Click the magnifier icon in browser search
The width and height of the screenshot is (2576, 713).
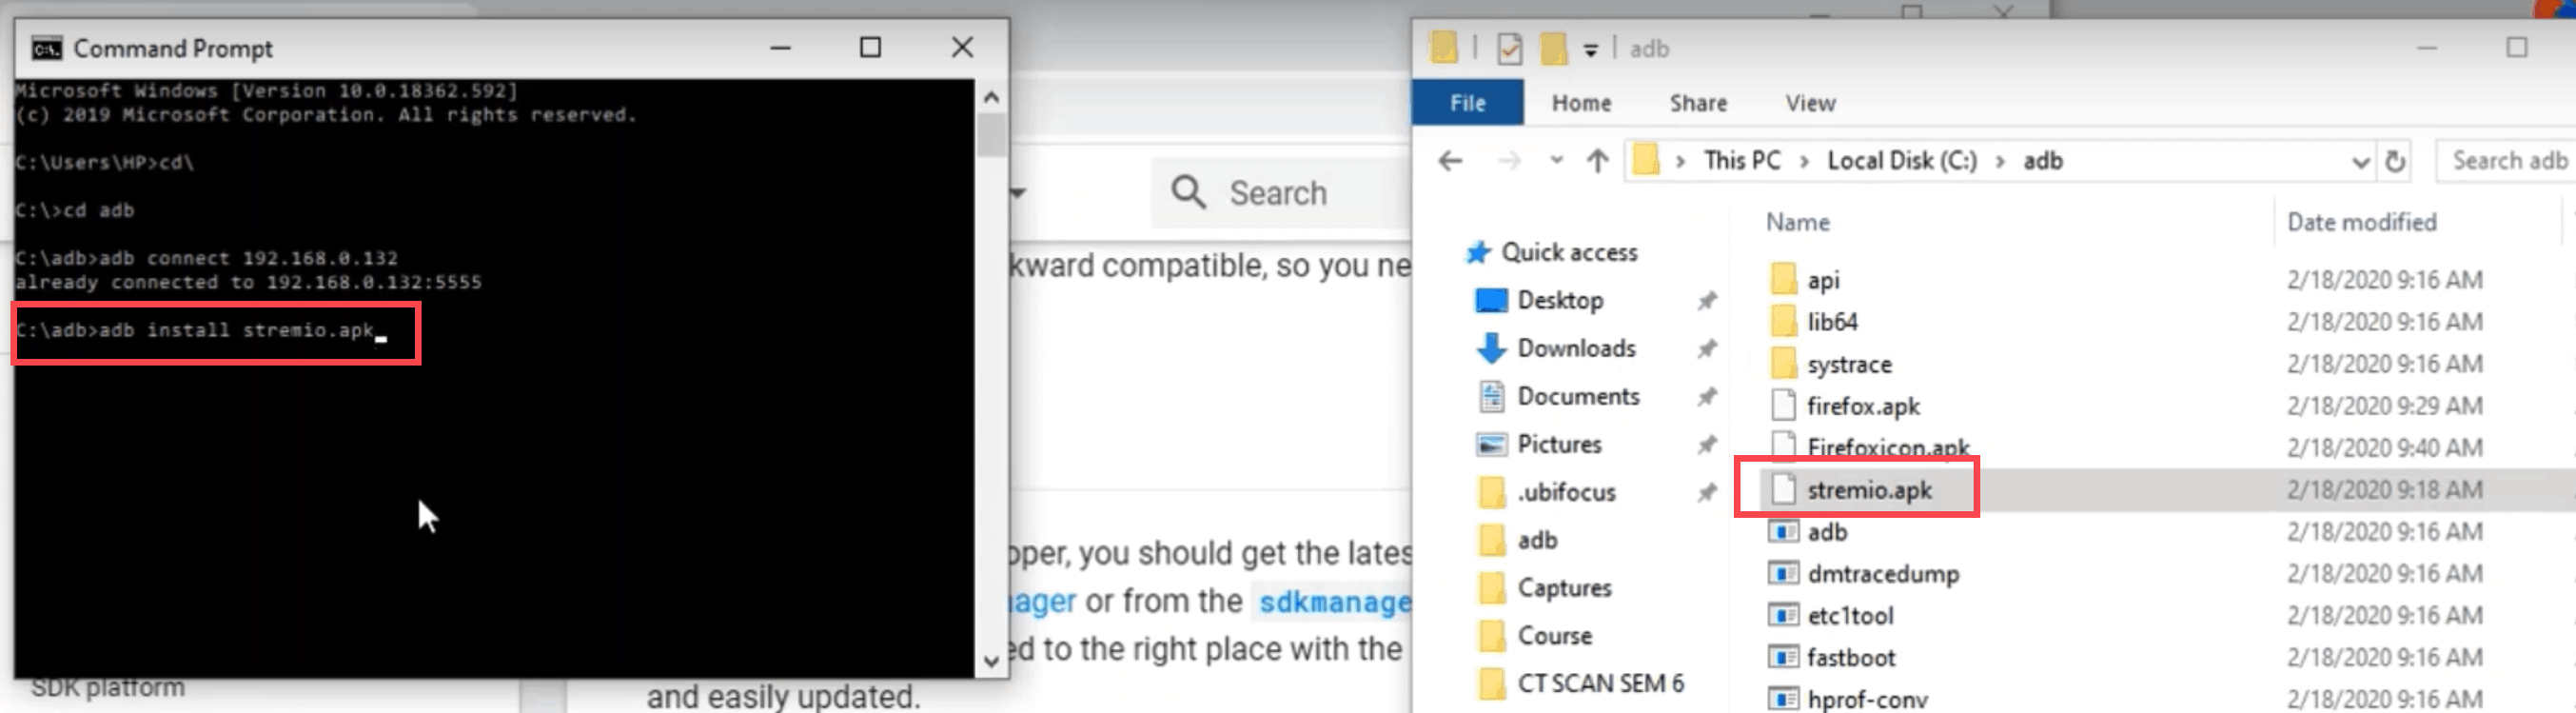pos(1188,192)
